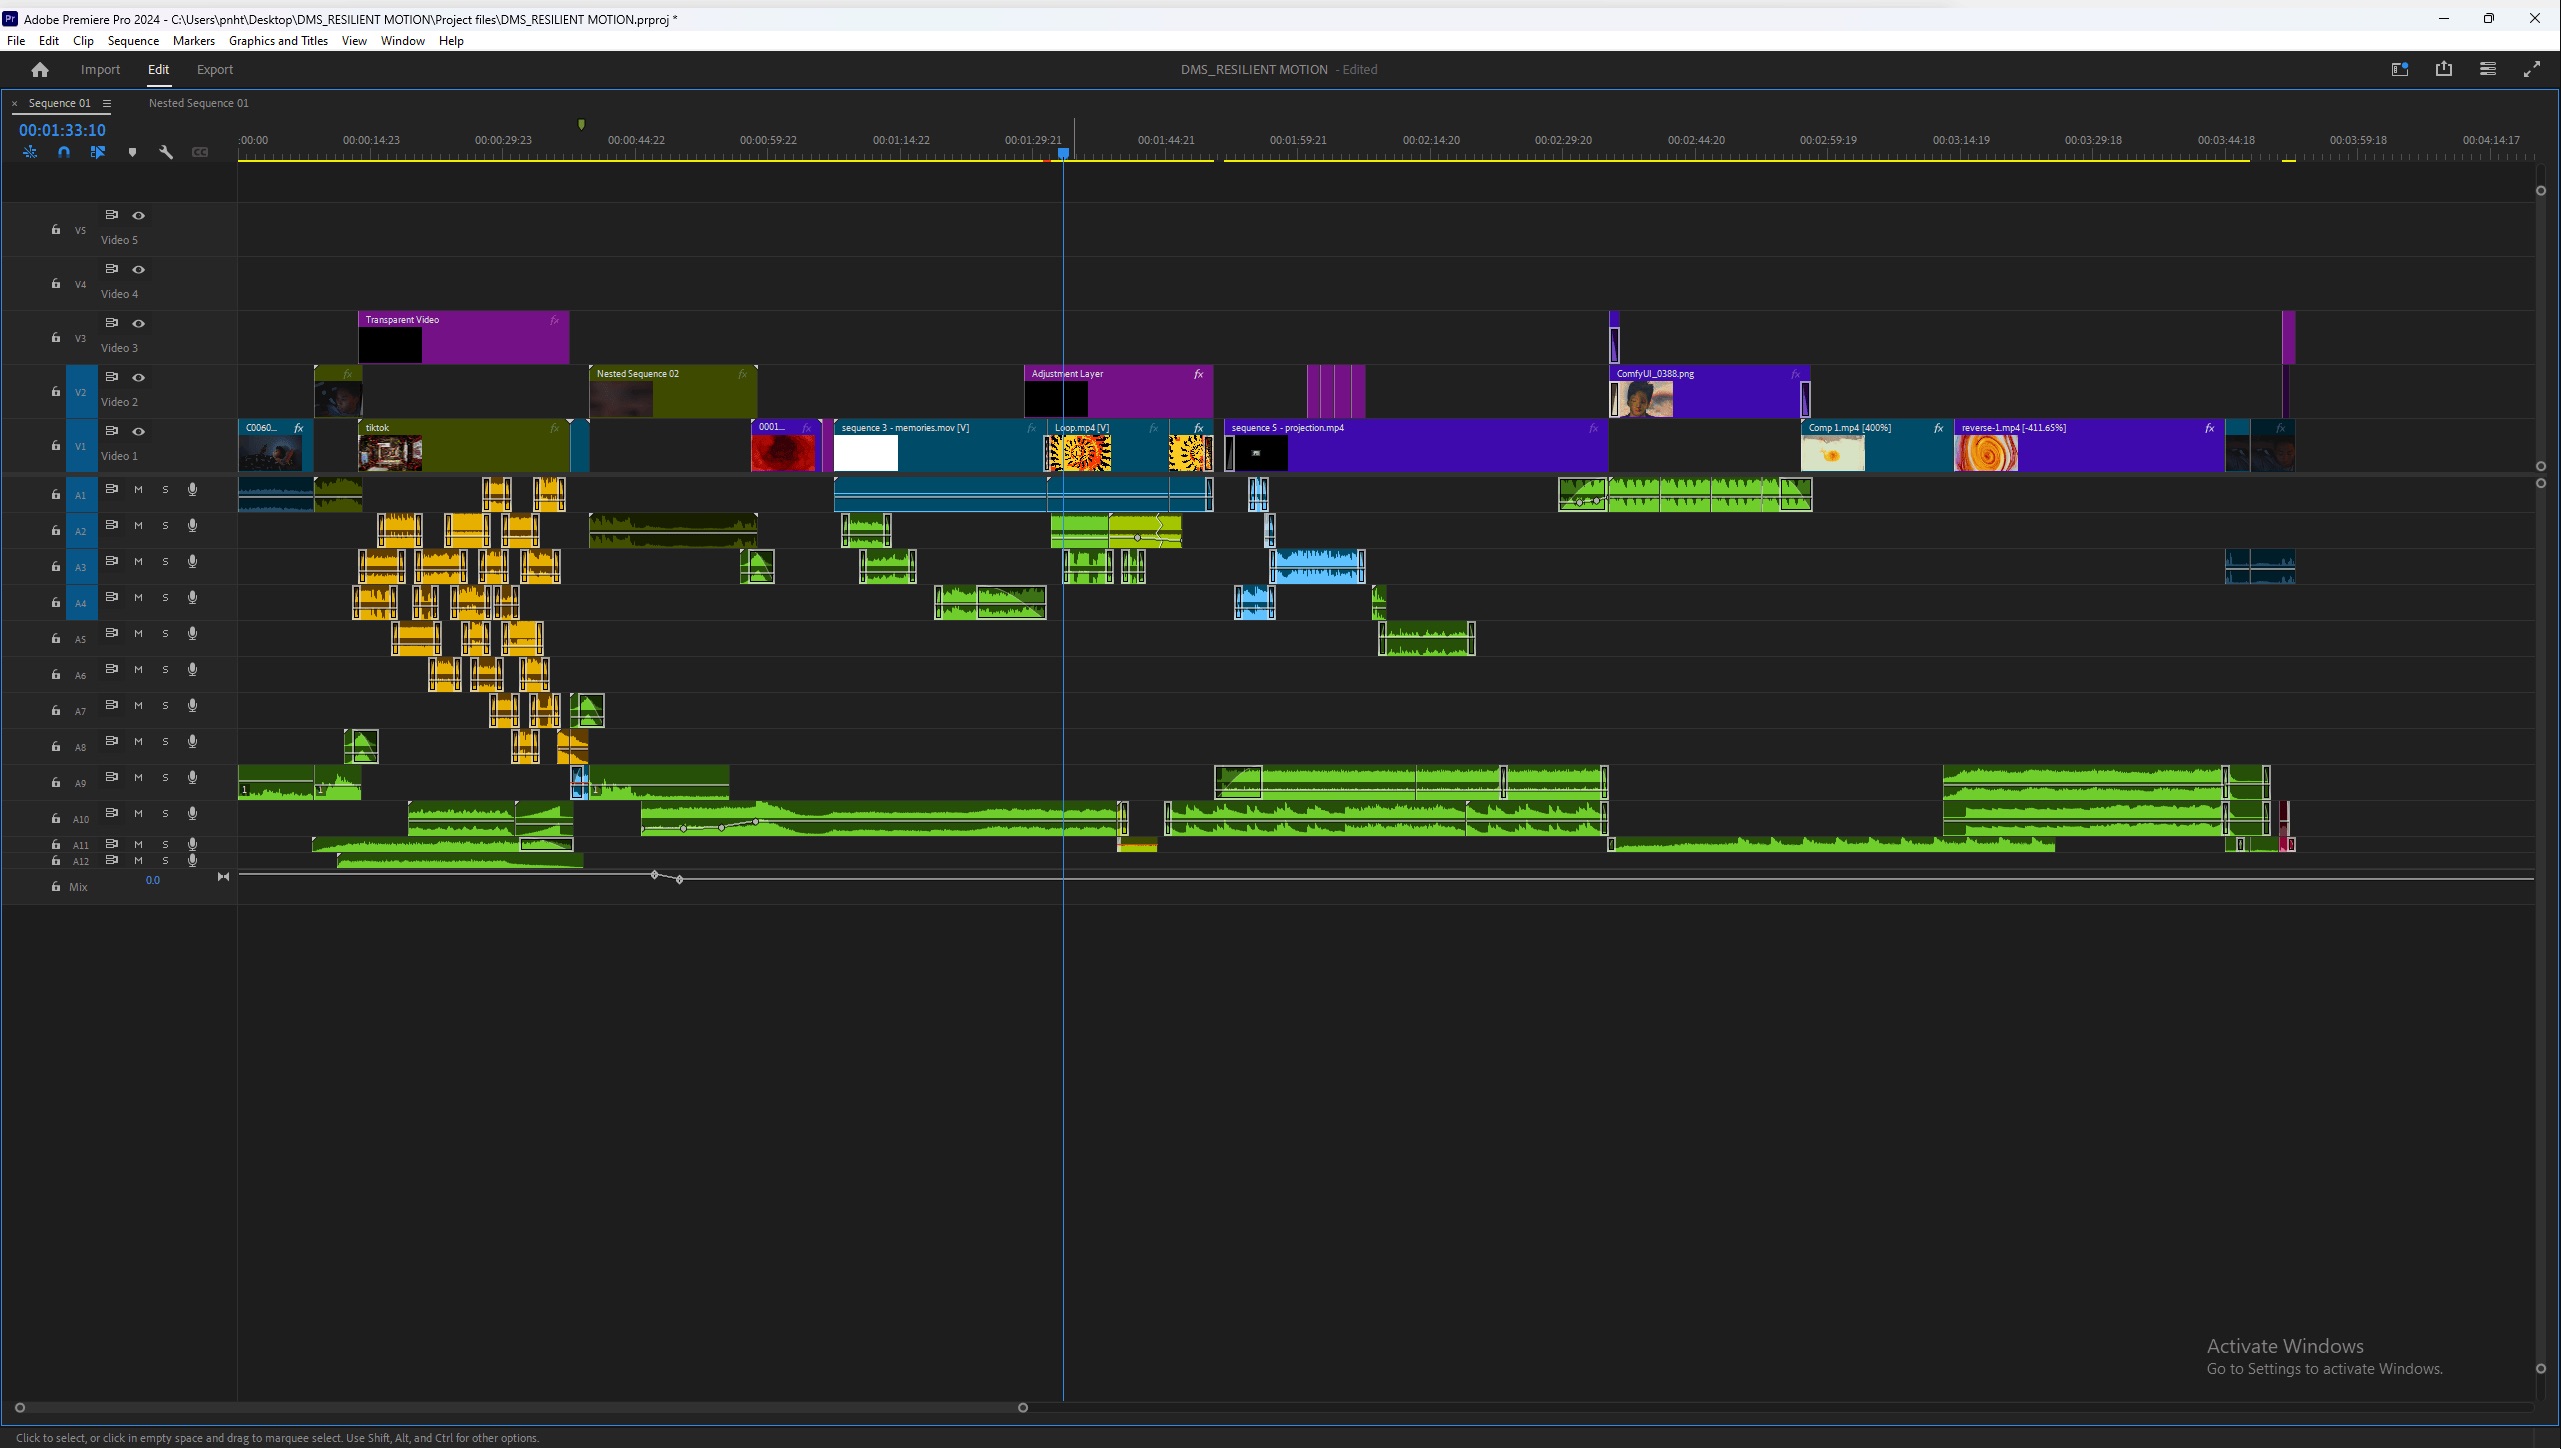
Task: Go to the Home screen icon
Action: 40,70
